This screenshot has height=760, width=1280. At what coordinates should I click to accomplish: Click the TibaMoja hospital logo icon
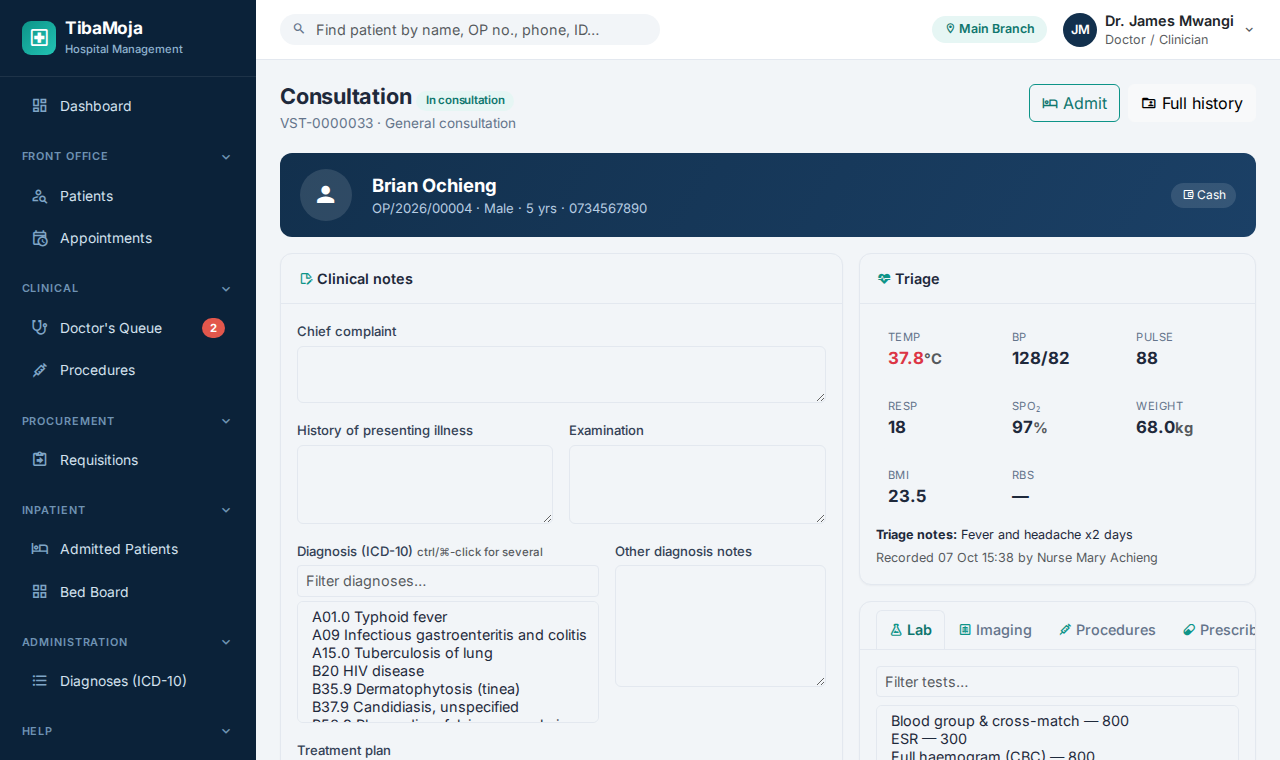coord(39,38)
